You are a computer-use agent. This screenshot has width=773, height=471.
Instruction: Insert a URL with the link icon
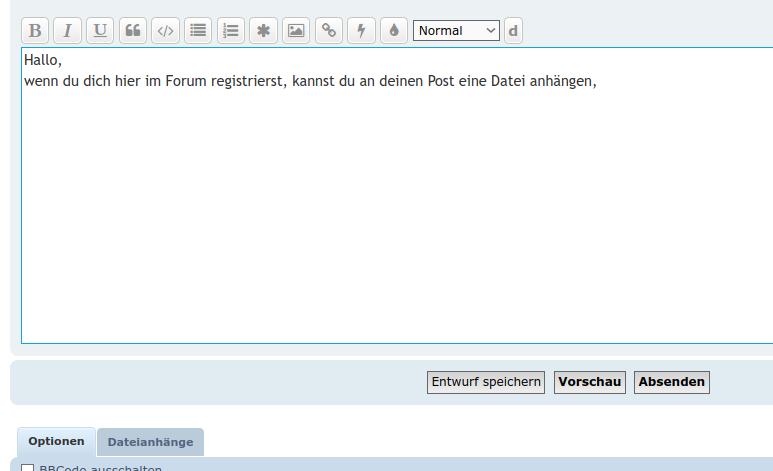tap(328, 30)
